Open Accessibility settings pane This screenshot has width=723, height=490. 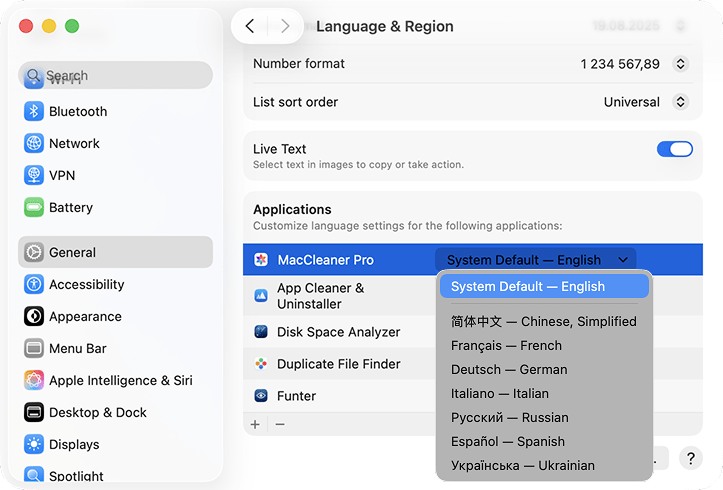coord(115,284)
